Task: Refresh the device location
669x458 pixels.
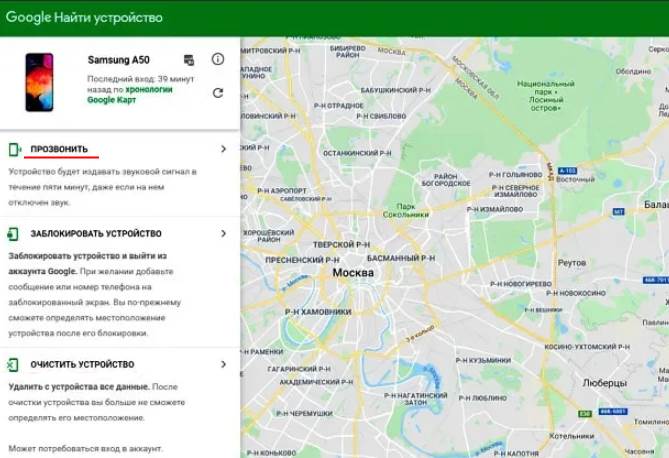Action: coord(218,93)
